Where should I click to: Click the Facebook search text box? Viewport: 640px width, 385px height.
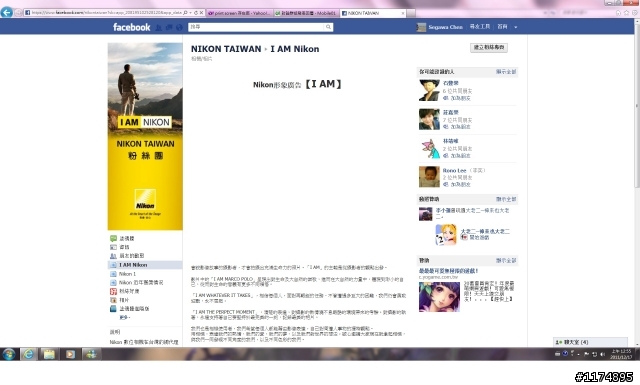[x=256, y=27]
